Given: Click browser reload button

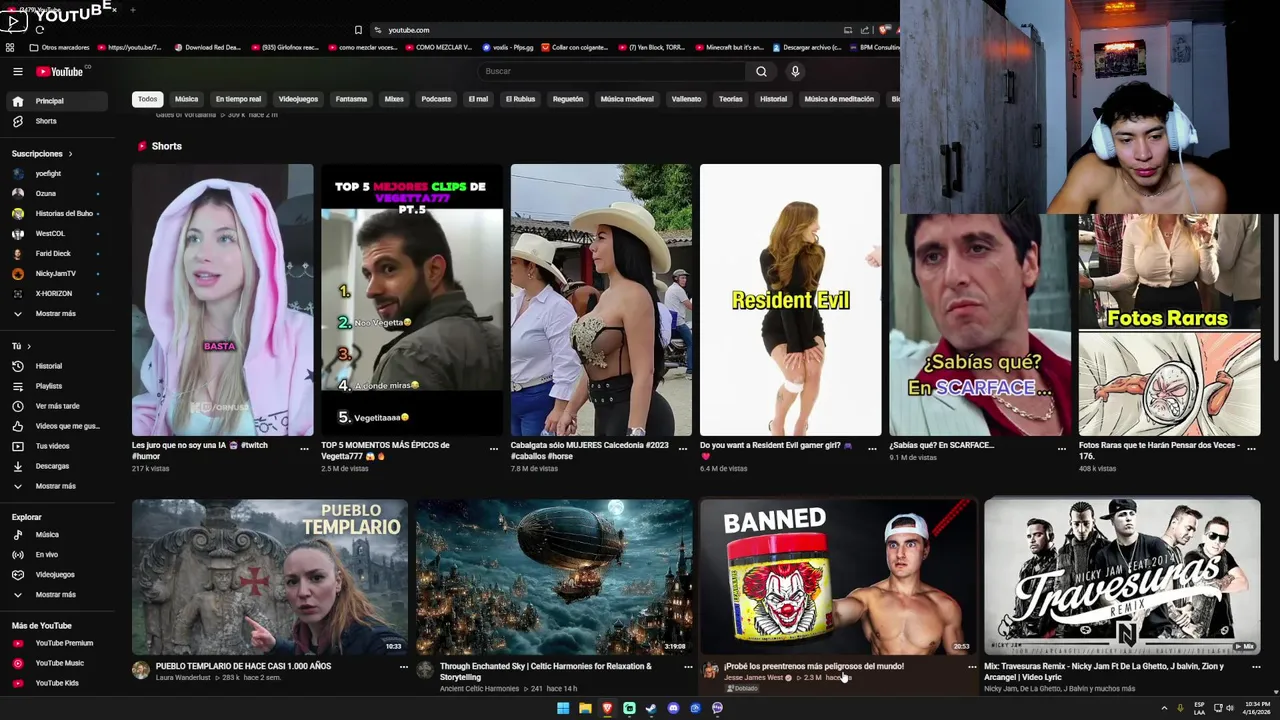Looking at the screenshot, I should [39, 30].
